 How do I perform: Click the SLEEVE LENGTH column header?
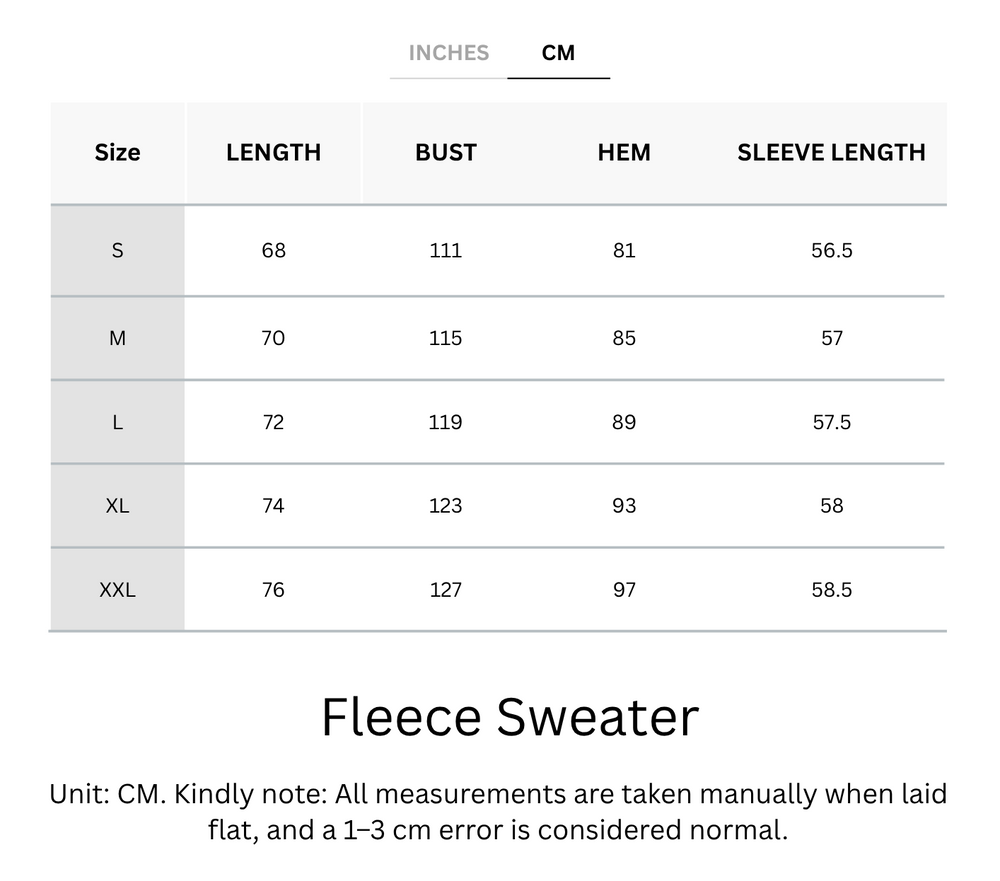(831, 153)
